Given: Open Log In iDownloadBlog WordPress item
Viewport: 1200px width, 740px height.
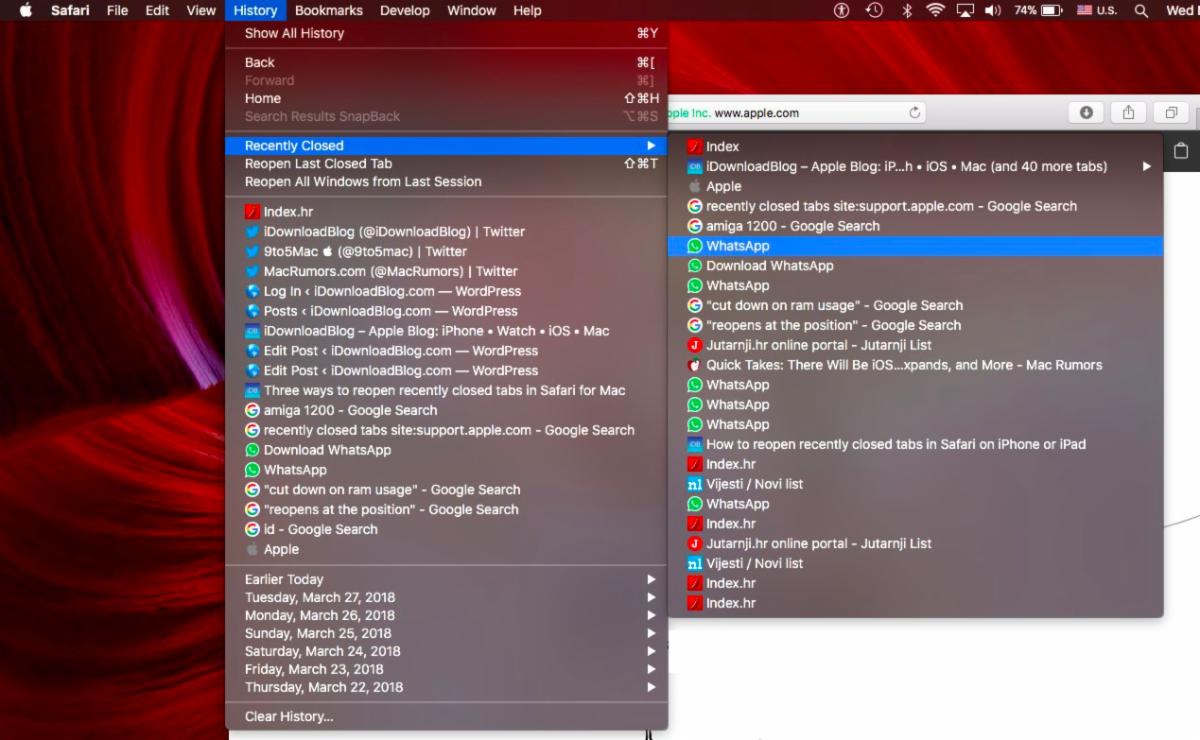Looking at the screenshot, I should click(x=447, y=291).
